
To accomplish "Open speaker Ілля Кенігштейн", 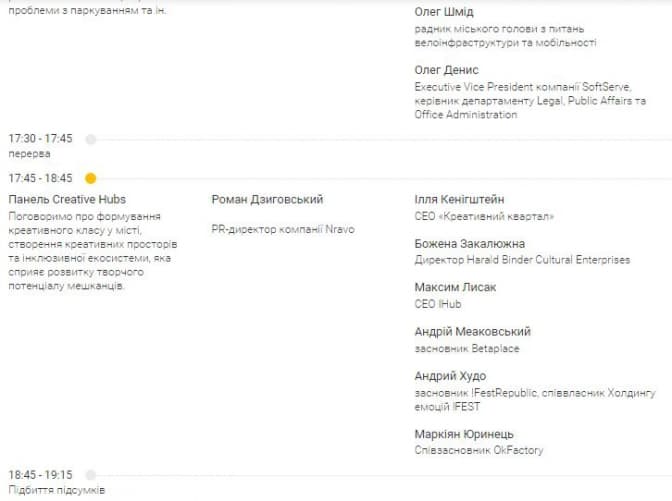I will 459,200.
